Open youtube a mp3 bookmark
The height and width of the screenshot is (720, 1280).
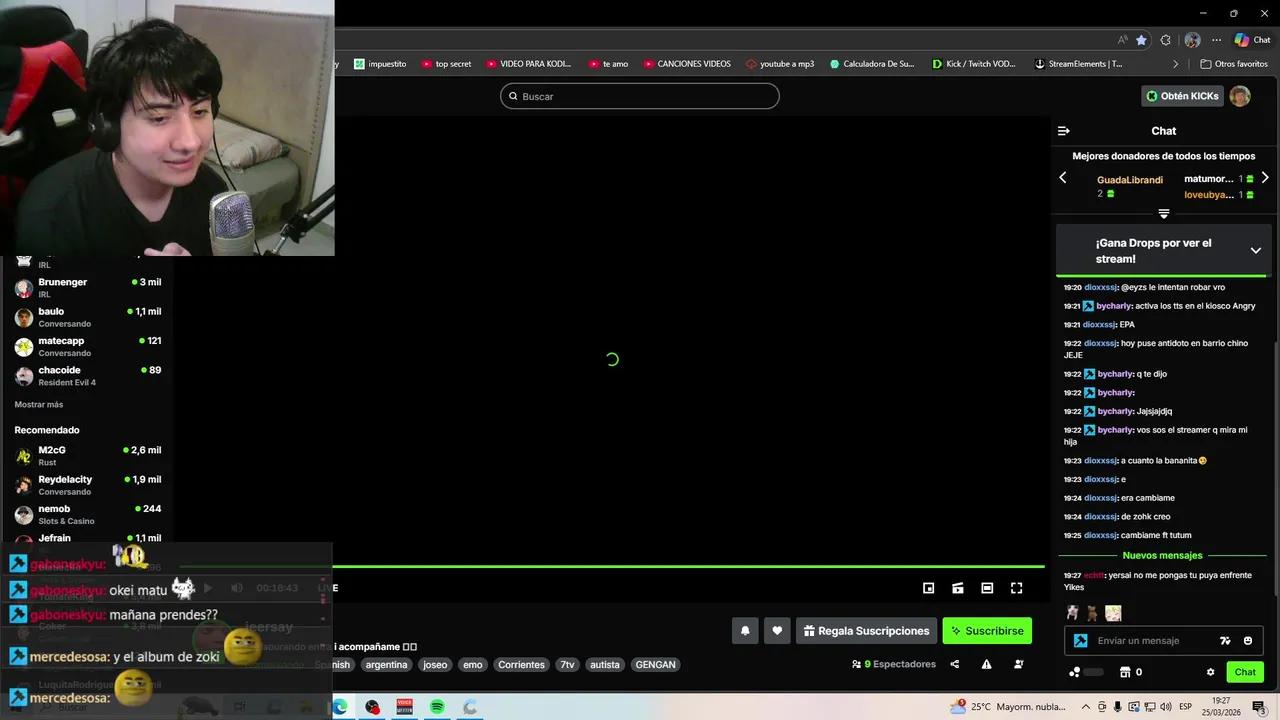780,64
